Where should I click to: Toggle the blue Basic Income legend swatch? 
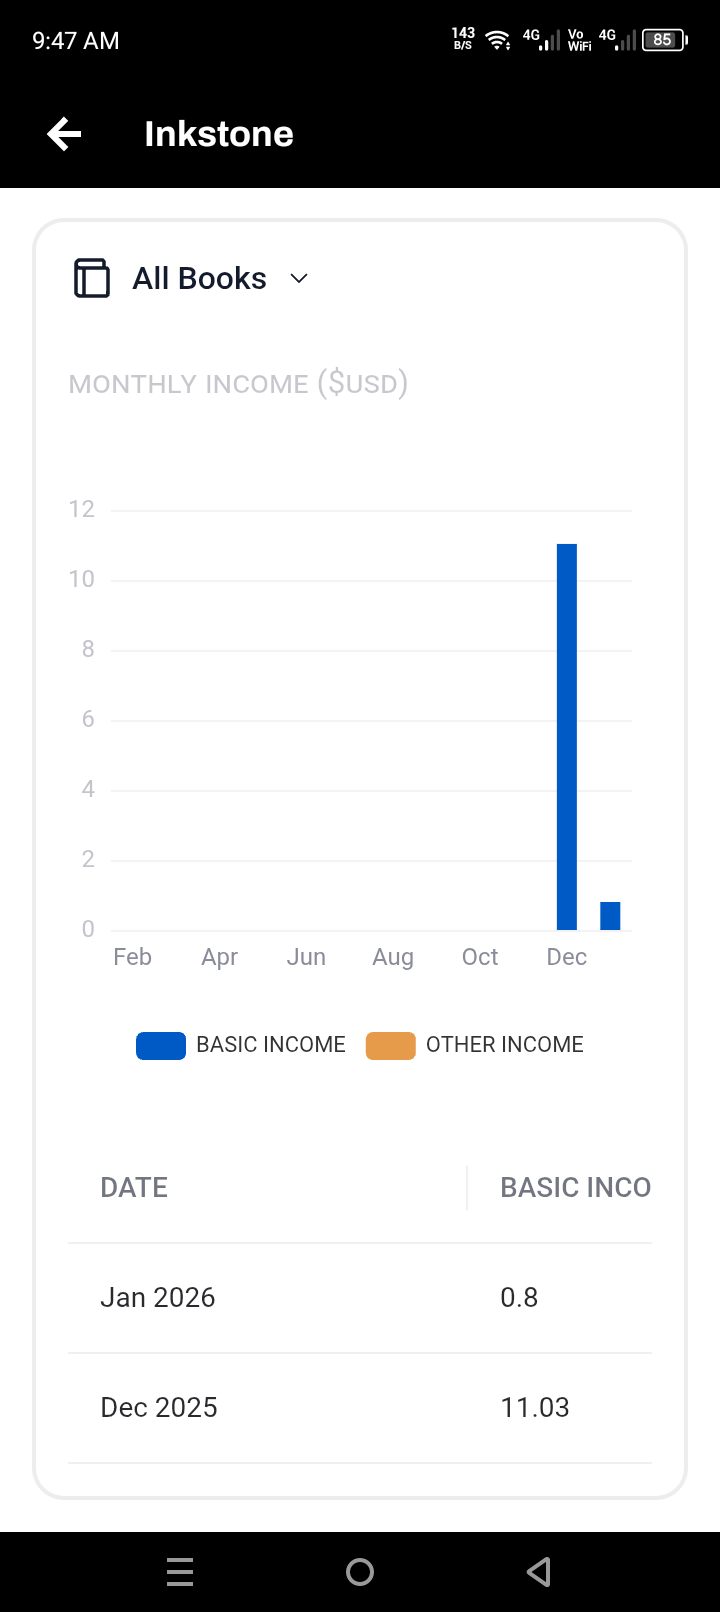click(x=161, y=1045)
